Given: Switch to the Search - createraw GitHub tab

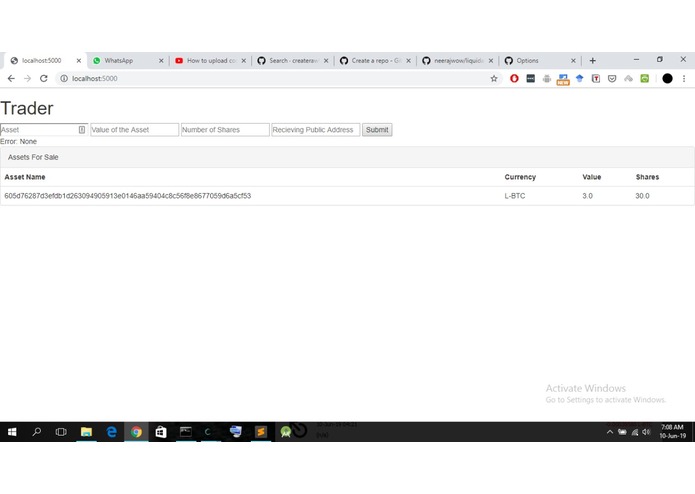Looking at the screenshot, I should [293, 61].
